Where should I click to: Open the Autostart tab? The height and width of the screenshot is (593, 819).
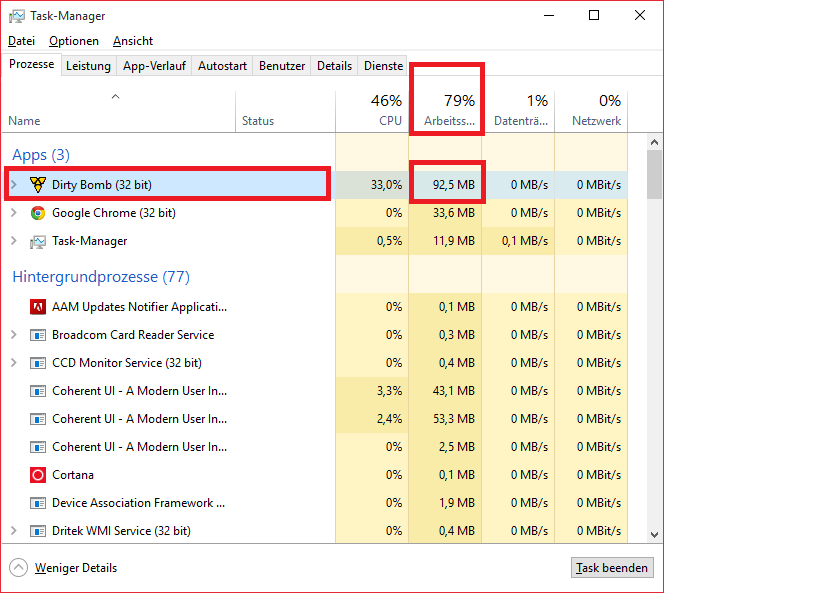click(222, 66)
